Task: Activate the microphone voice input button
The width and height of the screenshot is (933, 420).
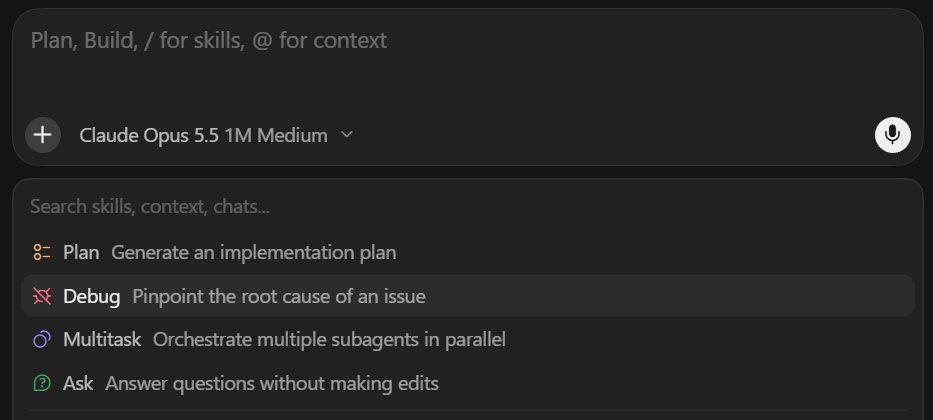Action: pyautogui.click(x=893, y=135)
